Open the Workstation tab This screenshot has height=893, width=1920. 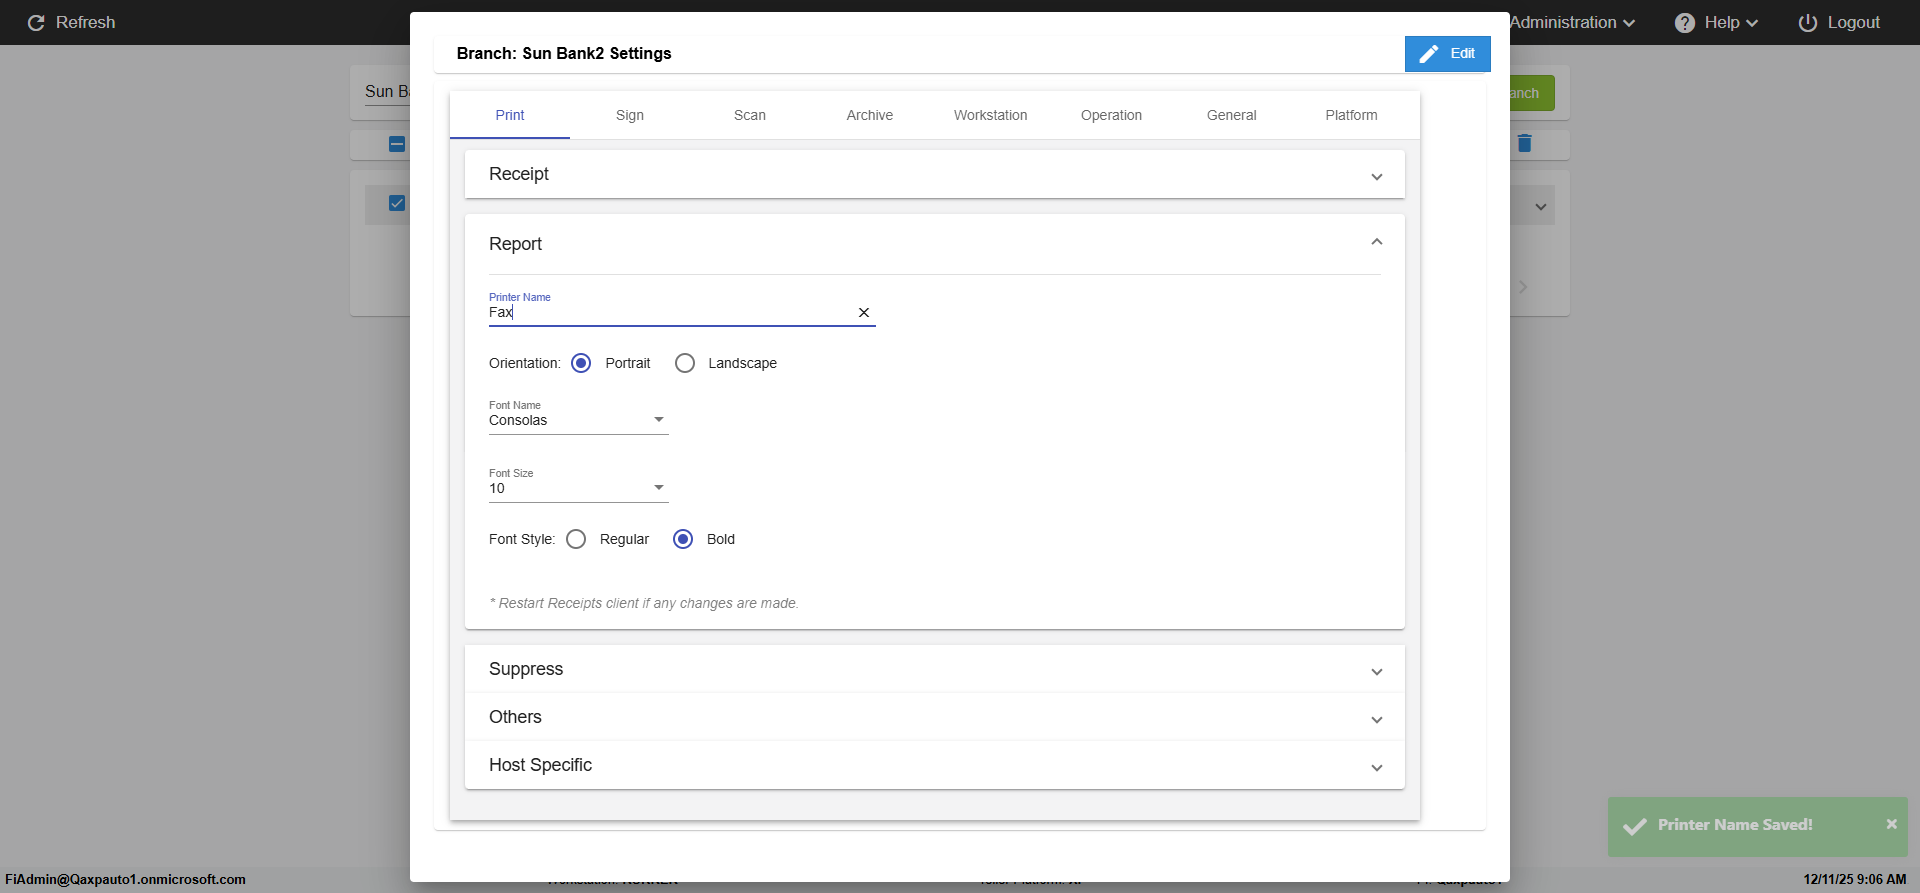tap(990, 115)
